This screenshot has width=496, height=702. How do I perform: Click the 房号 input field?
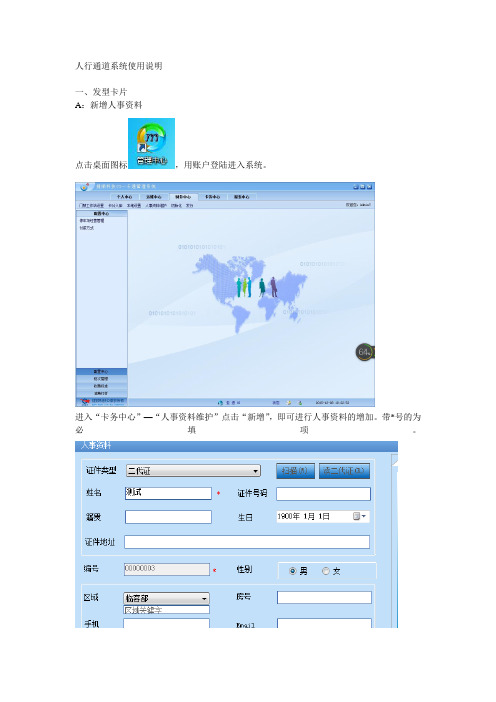tap(324, 598)
